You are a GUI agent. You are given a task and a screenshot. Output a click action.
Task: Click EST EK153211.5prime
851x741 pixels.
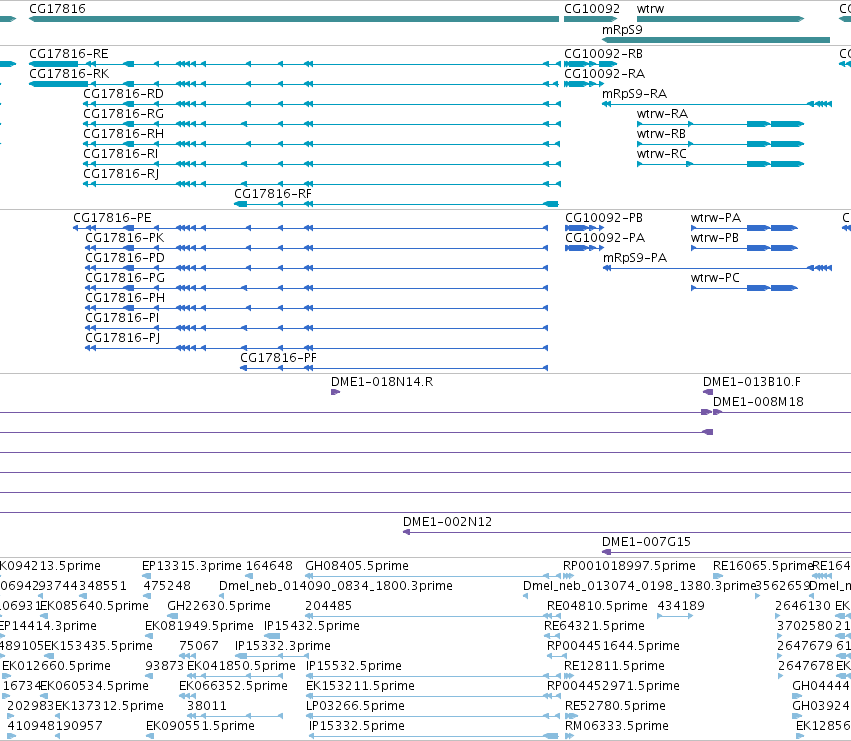360,687
